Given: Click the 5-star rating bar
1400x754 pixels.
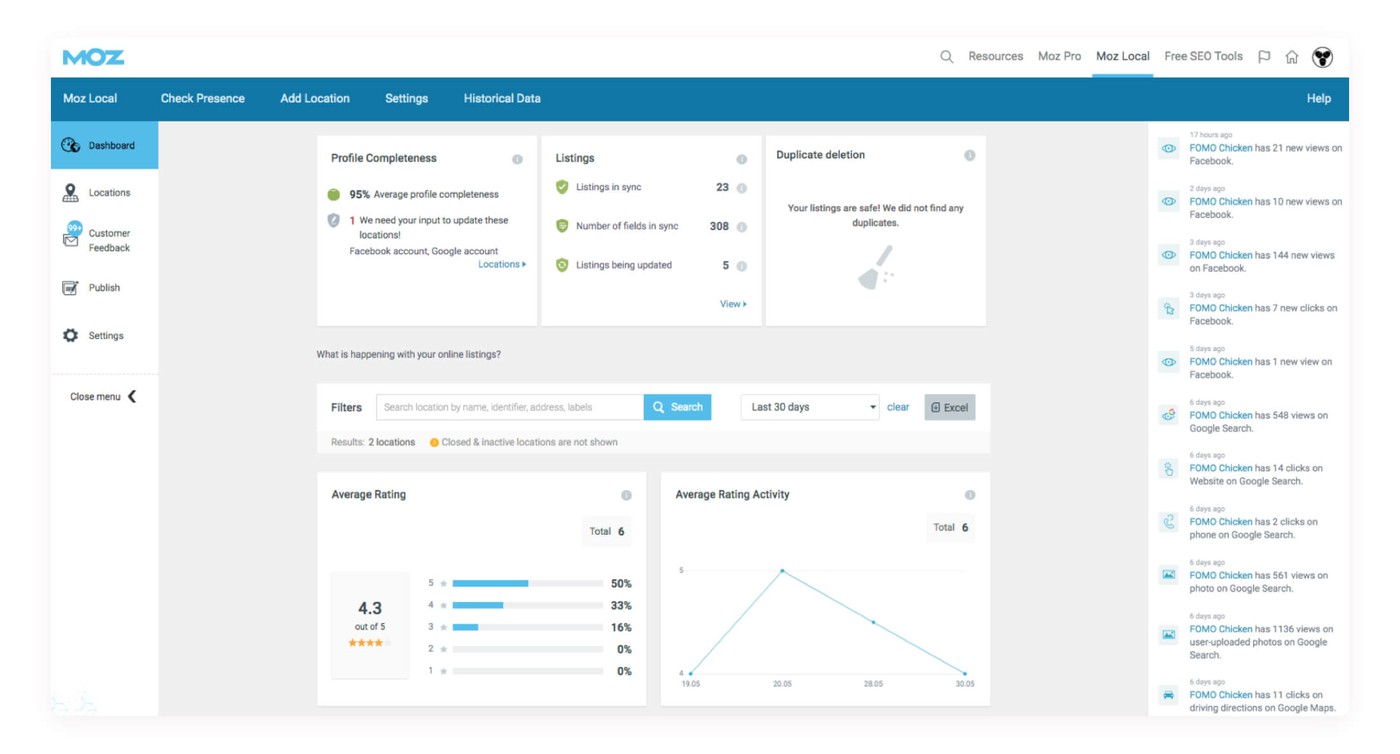Looking at the screenshot, I should [528, 583].
